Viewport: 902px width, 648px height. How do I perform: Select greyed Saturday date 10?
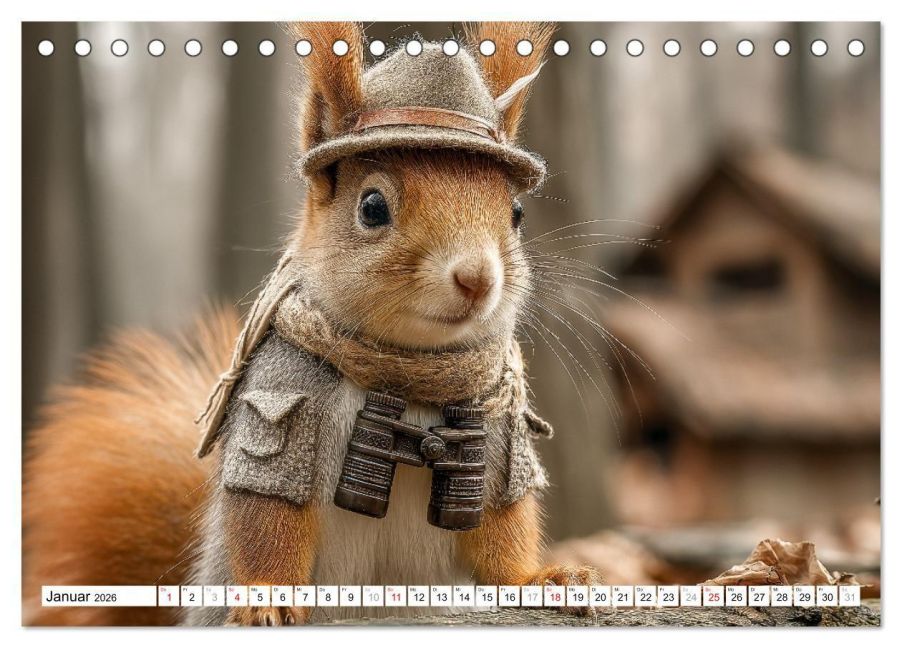(373, 596)
